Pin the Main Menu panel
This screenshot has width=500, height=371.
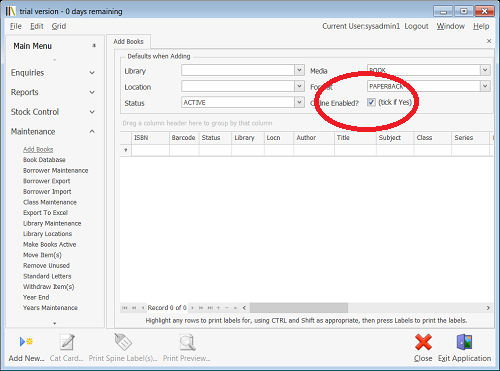[94, 46]
